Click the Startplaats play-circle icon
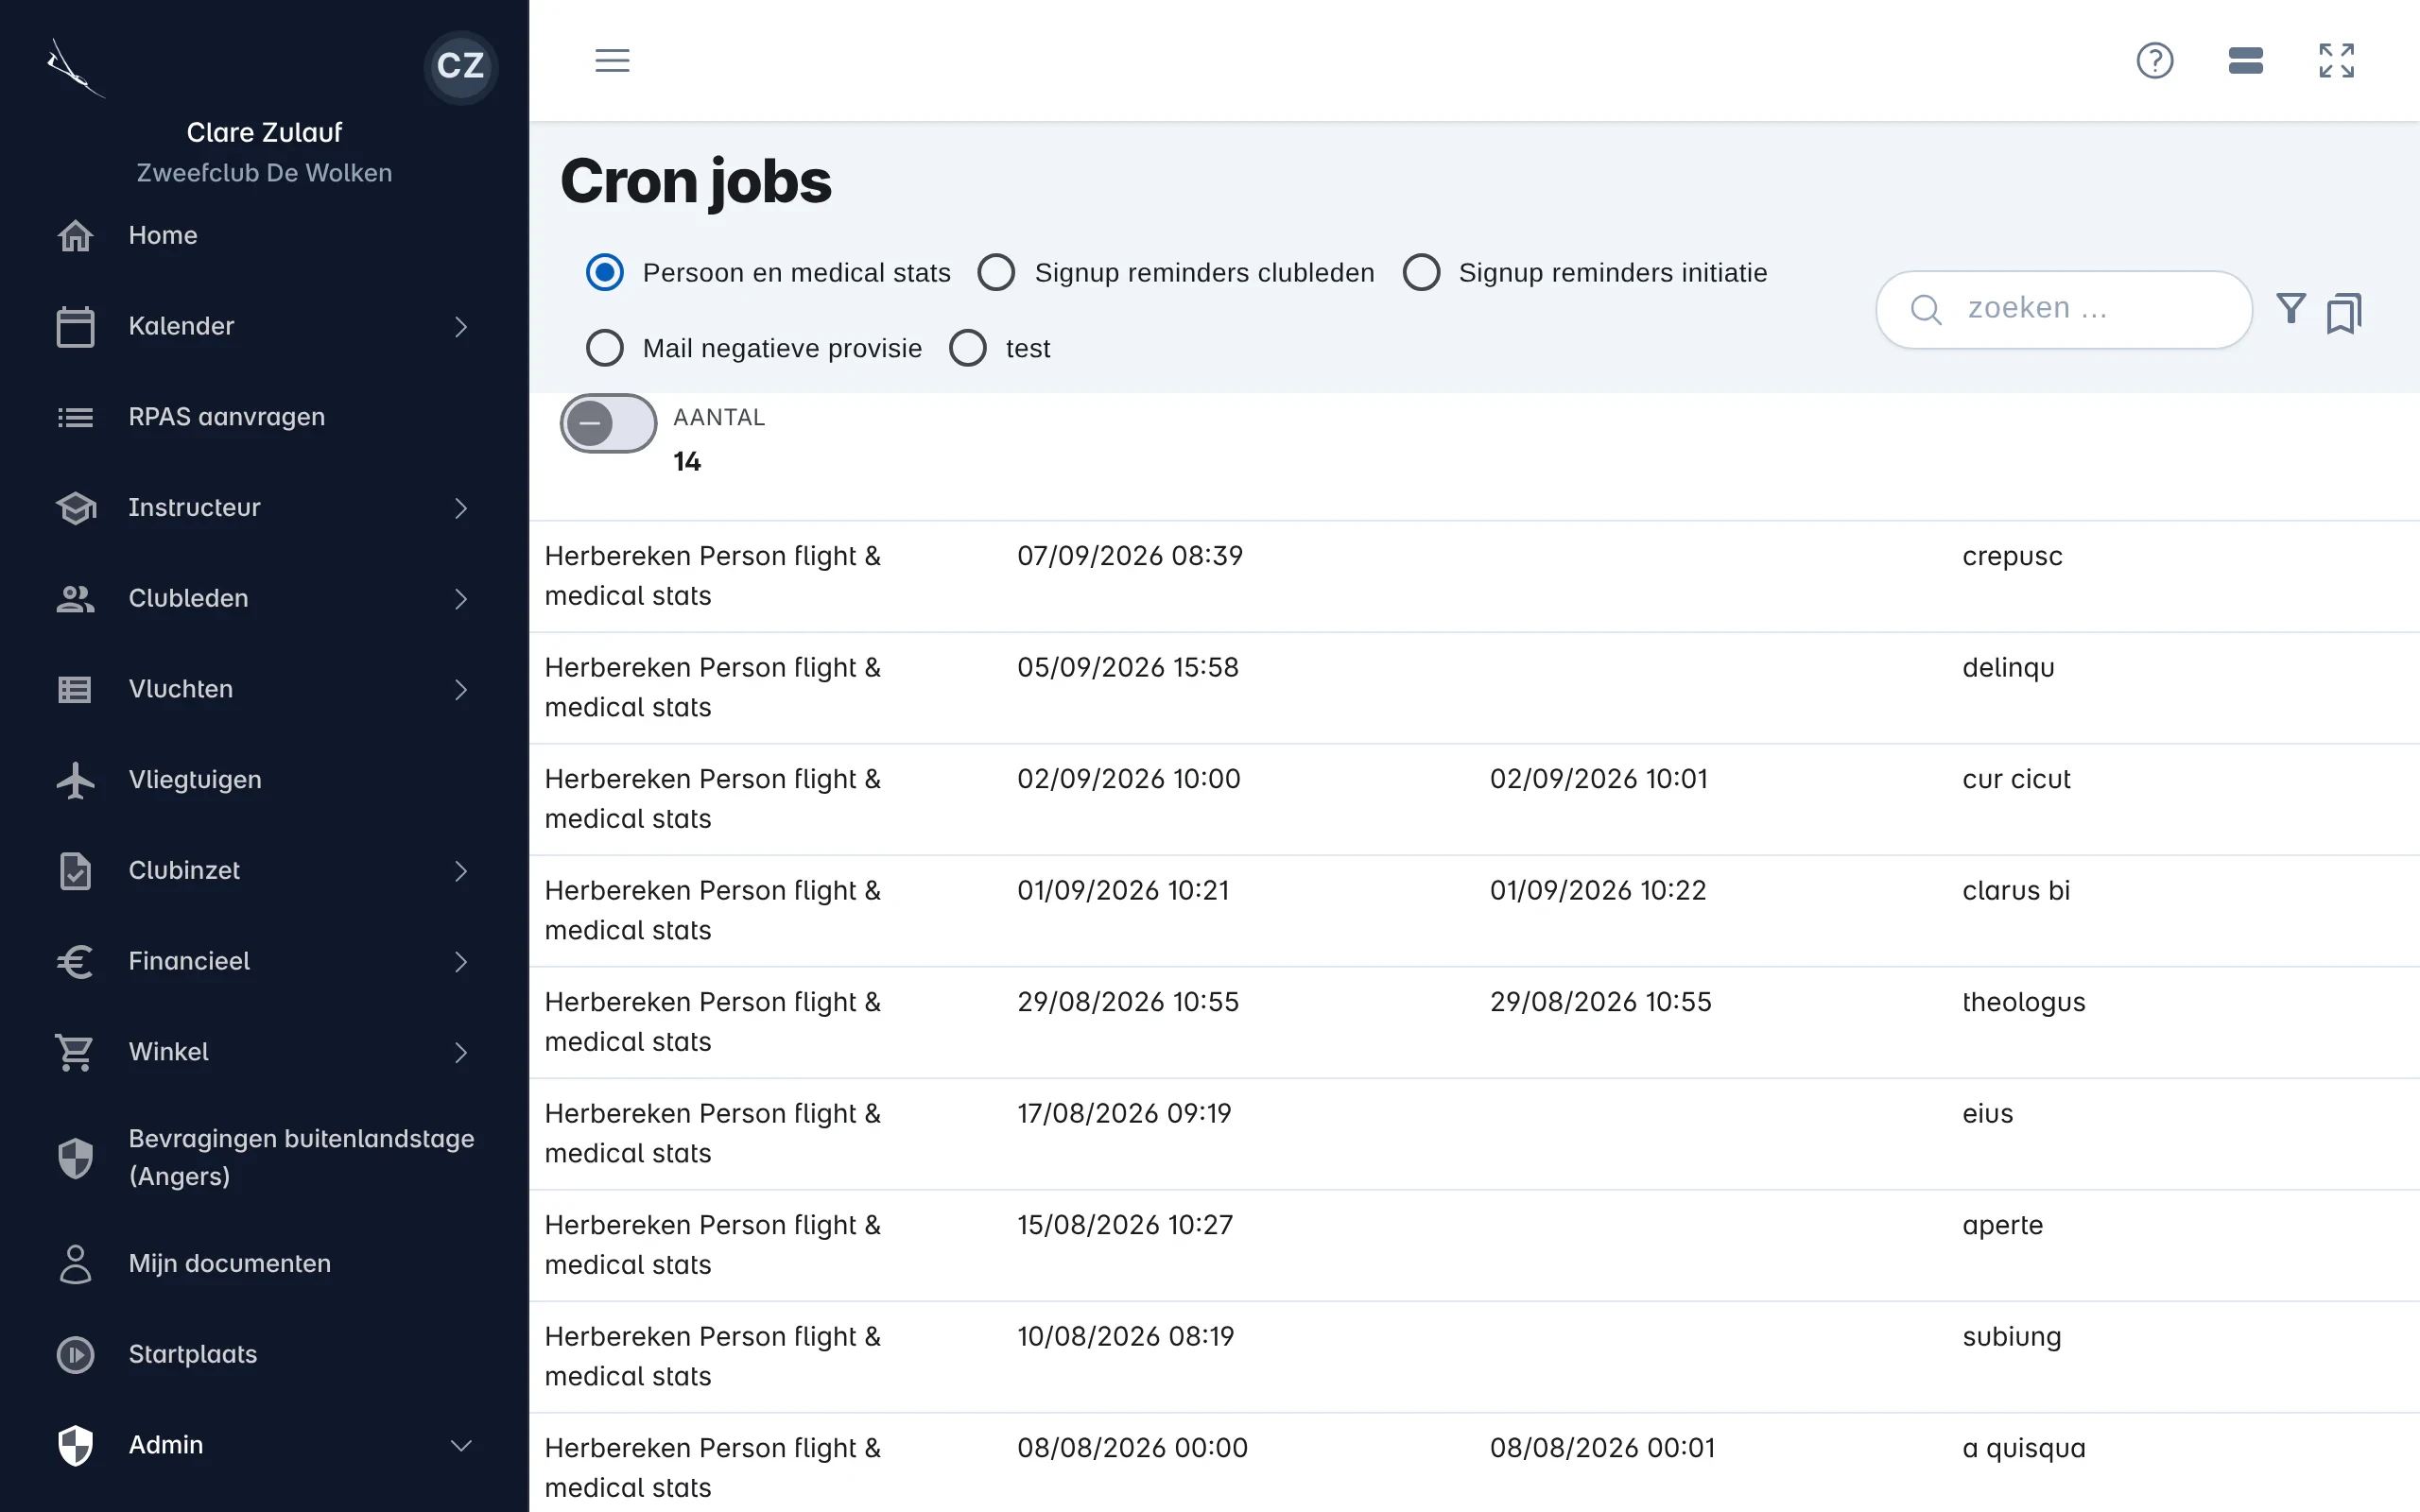The image size is (2420, 1512). pos(75,1355)
